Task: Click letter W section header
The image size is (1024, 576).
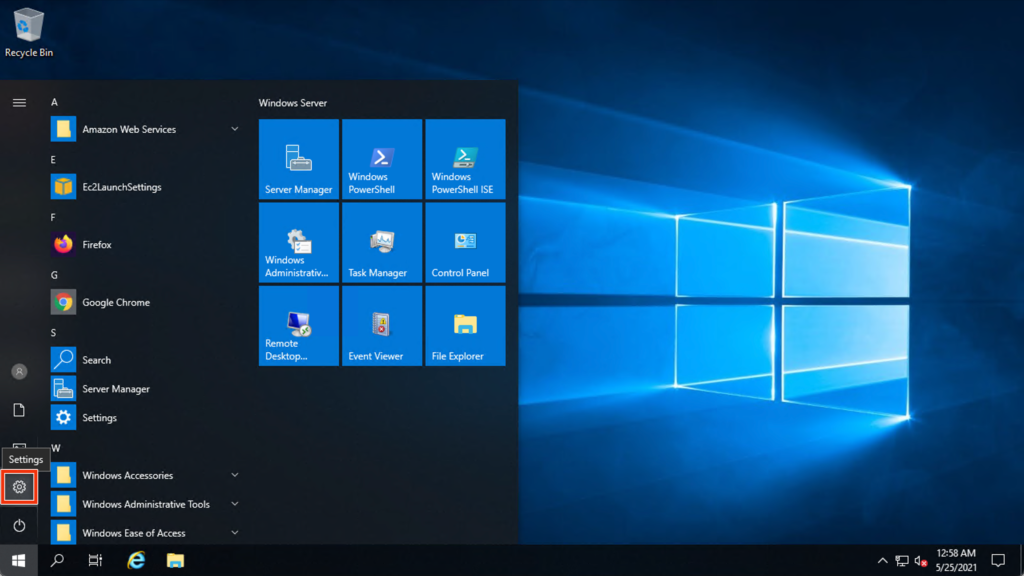Action: pyautogui.click(x=56, y=448)
